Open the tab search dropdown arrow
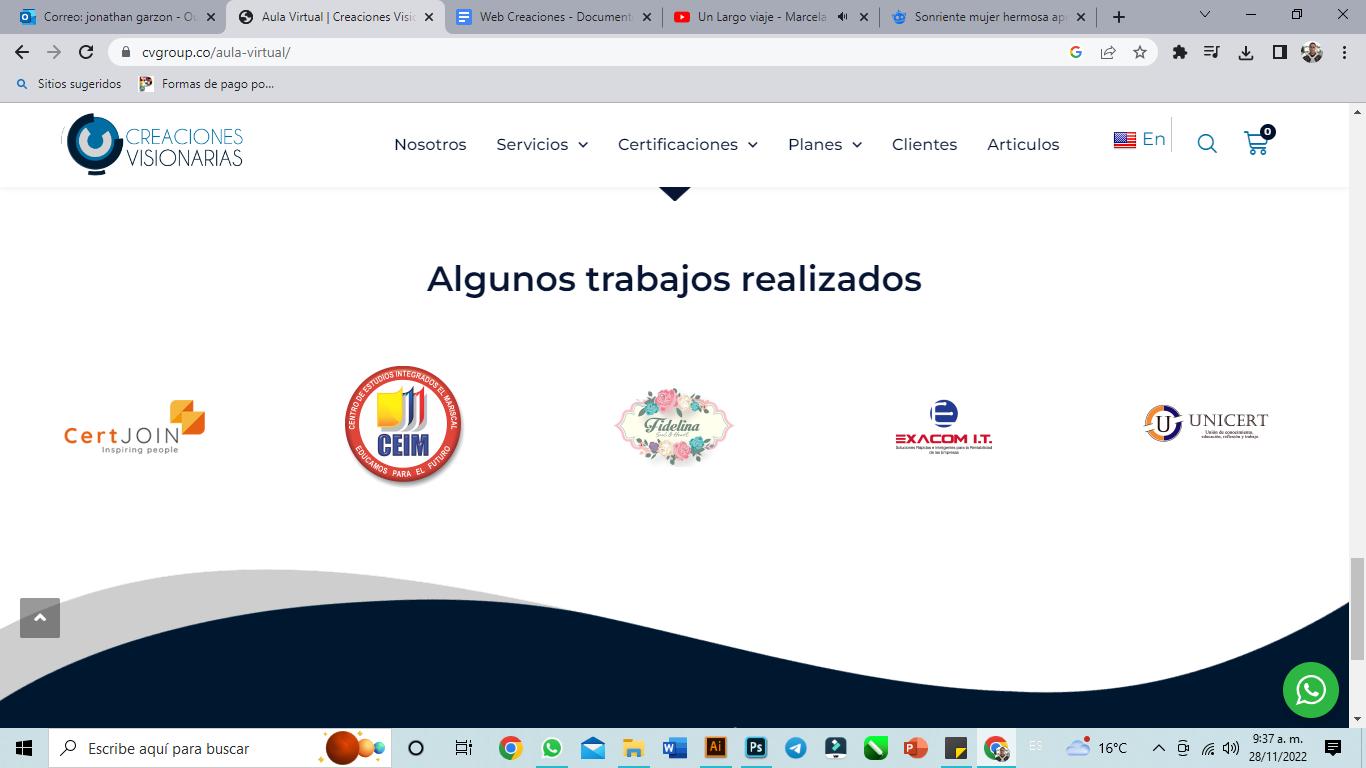This screenshot has height=768, width=1366. [1204, 15]
